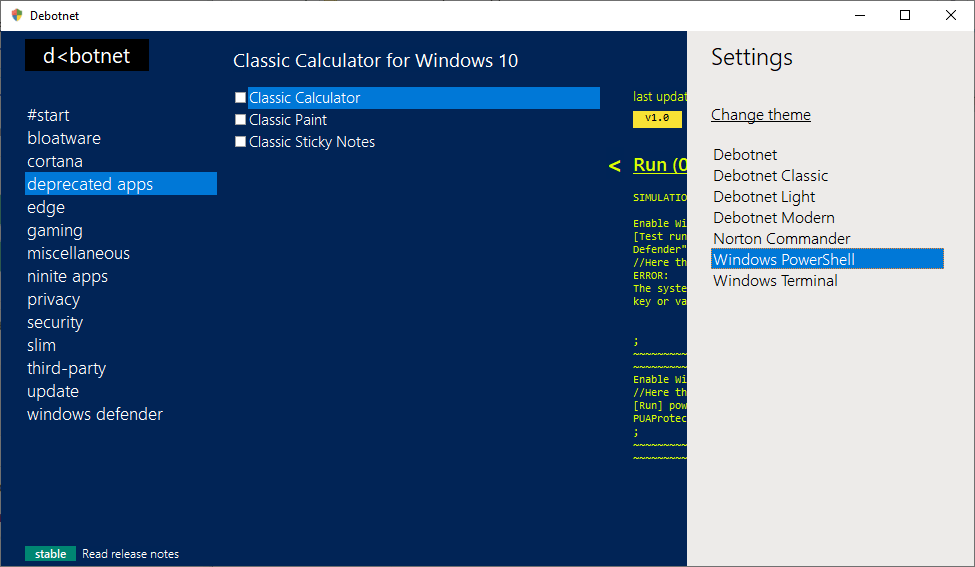Switch to the cortana category
The image size is (975, 567).
click(55, 161)
